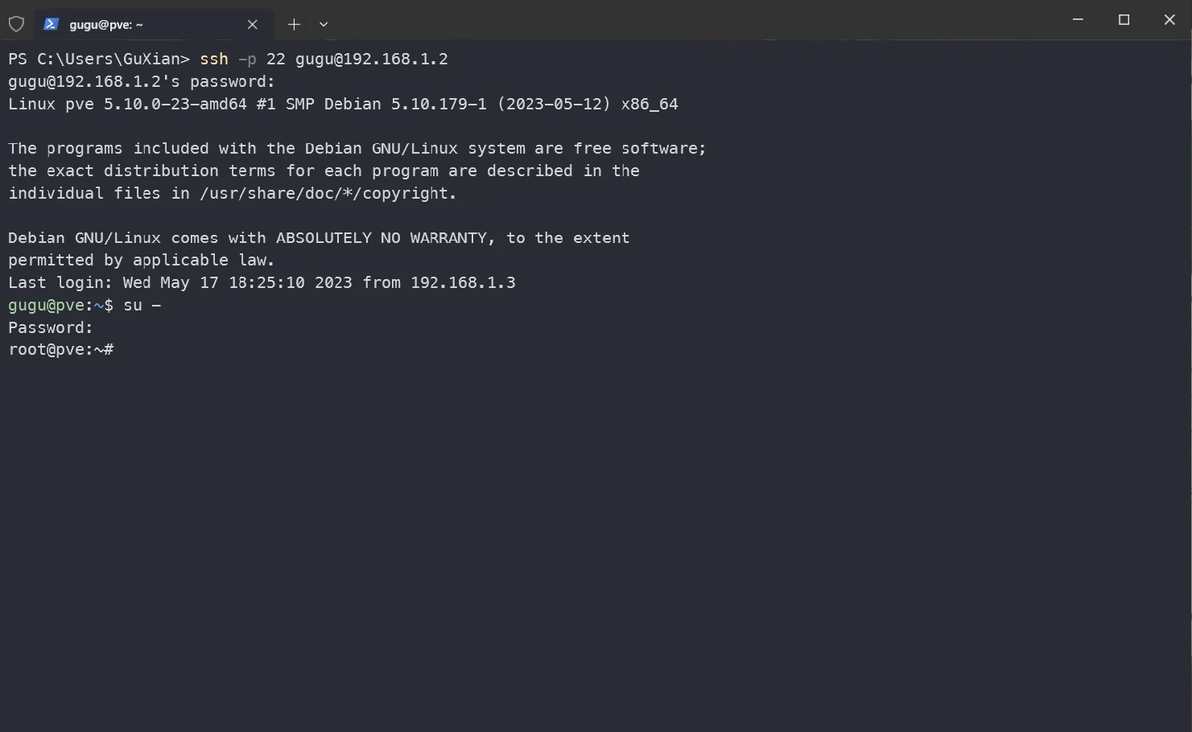Click the PowerShell icon on the tab
Viewport: 1192px width, 732px height.
[51, 24]
